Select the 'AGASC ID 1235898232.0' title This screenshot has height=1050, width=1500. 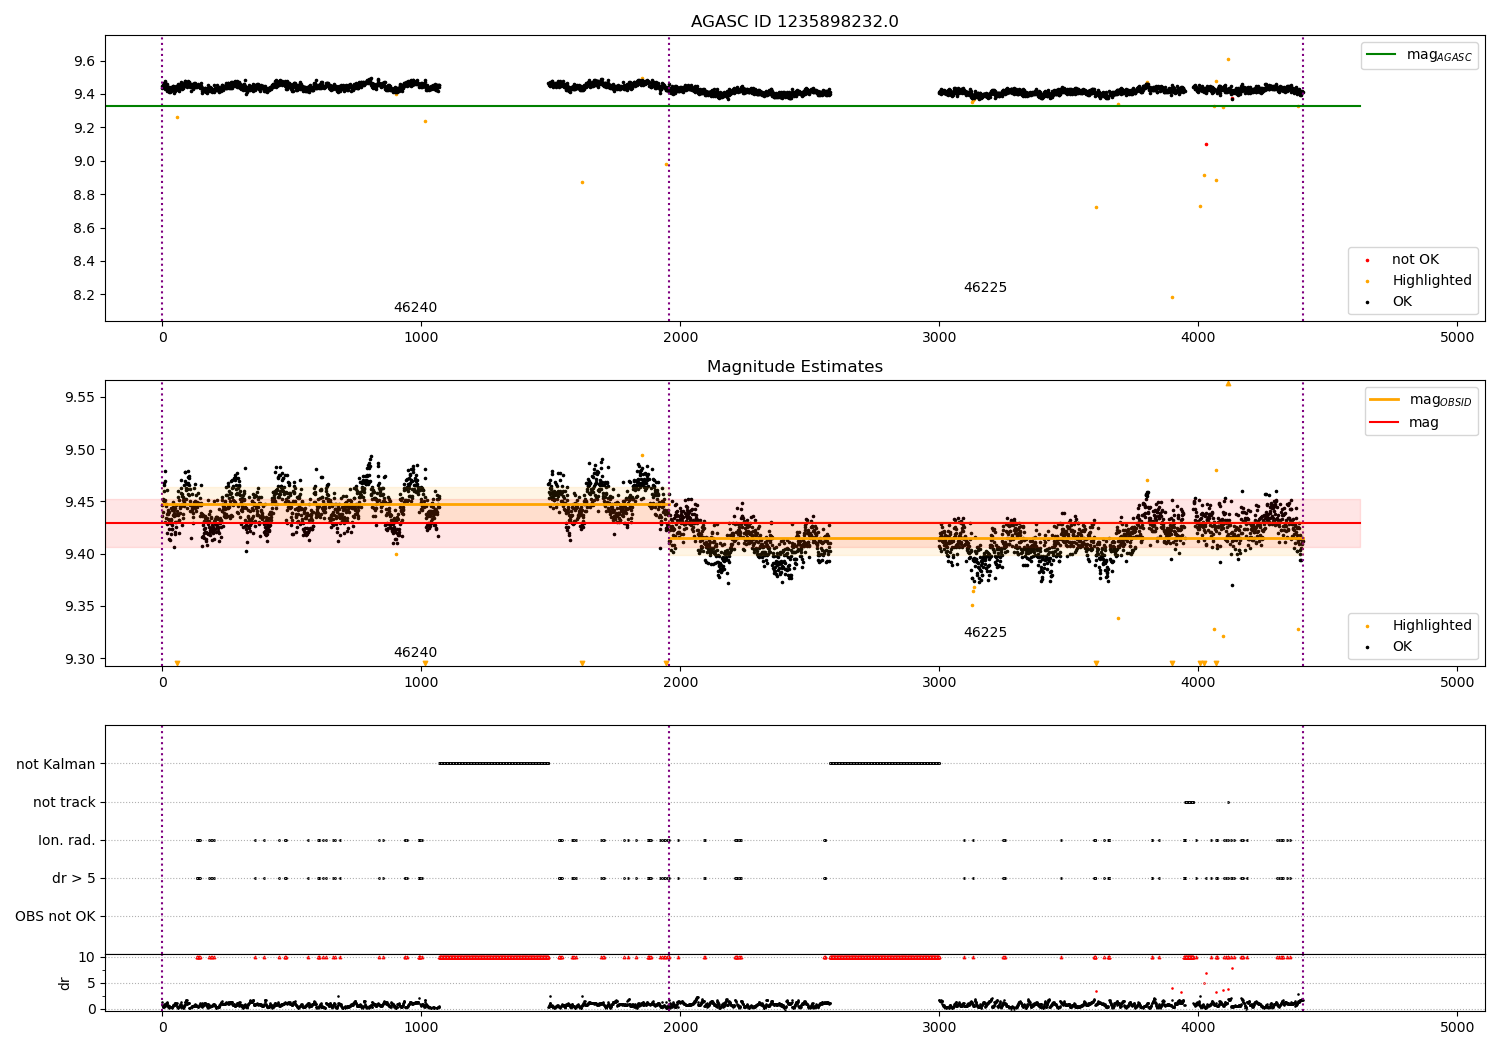tap(795, 22)
